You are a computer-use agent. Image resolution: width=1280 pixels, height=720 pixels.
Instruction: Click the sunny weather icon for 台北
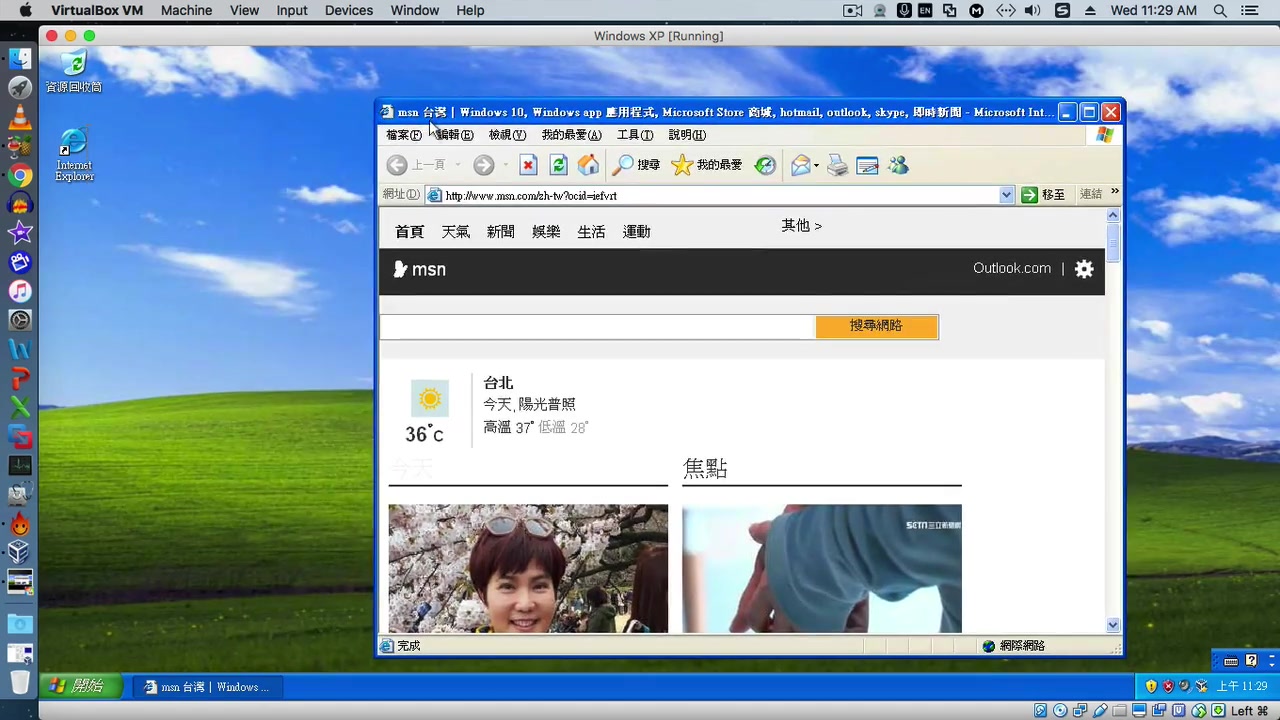click(x=430, y=399)
